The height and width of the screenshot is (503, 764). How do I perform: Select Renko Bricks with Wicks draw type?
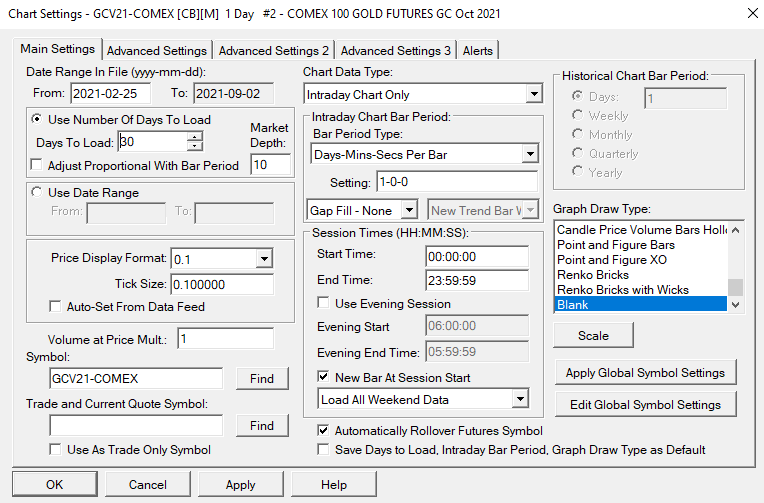coord(641,290)
